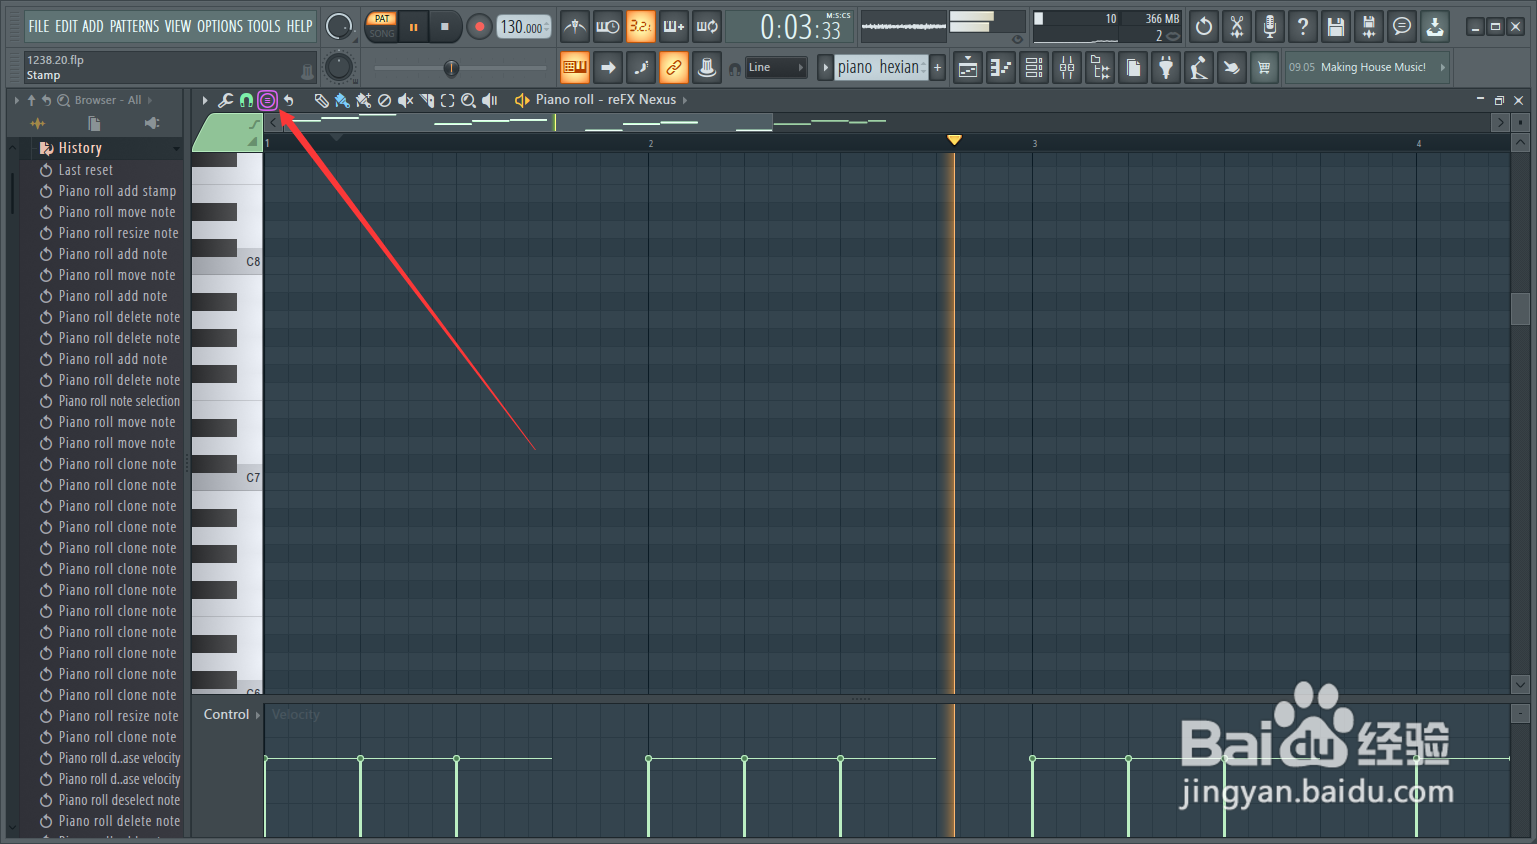Click the undo history circular arrow icon
Screen dimensions: 1537x844
click(1204, 27)
